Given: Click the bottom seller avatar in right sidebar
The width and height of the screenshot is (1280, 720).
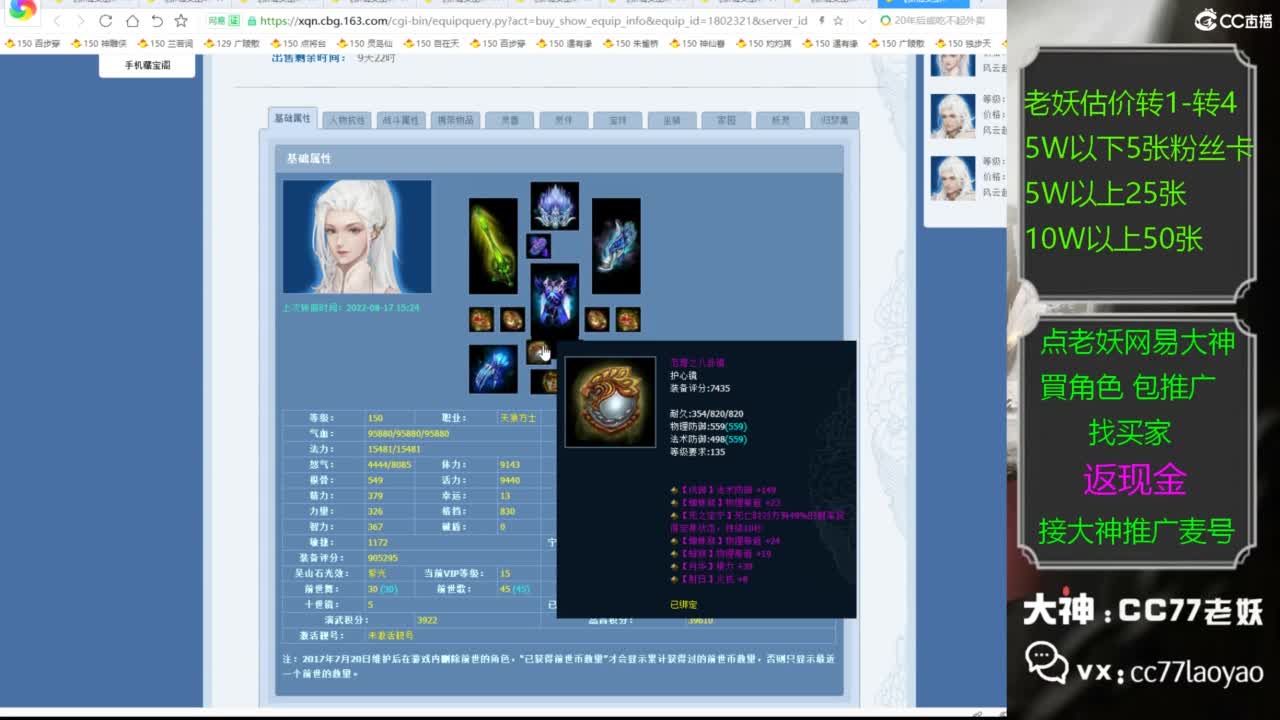Looking at the screenshot, I should 953,178.
